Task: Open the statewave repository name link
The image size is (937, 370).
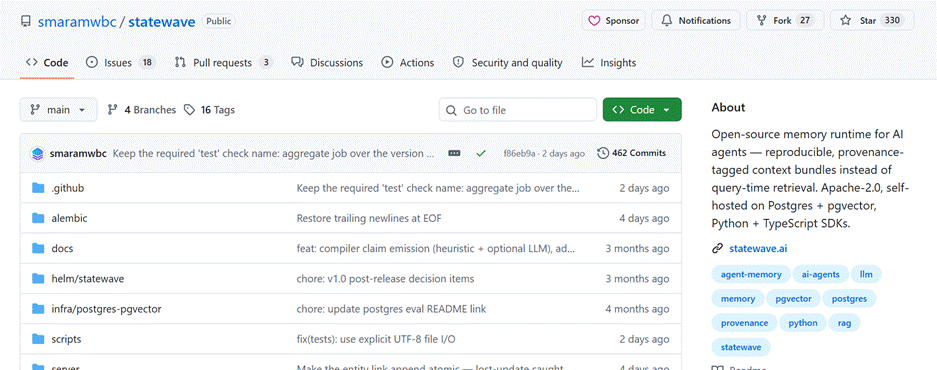Action: pyautogui.click(x=162, y=22)
